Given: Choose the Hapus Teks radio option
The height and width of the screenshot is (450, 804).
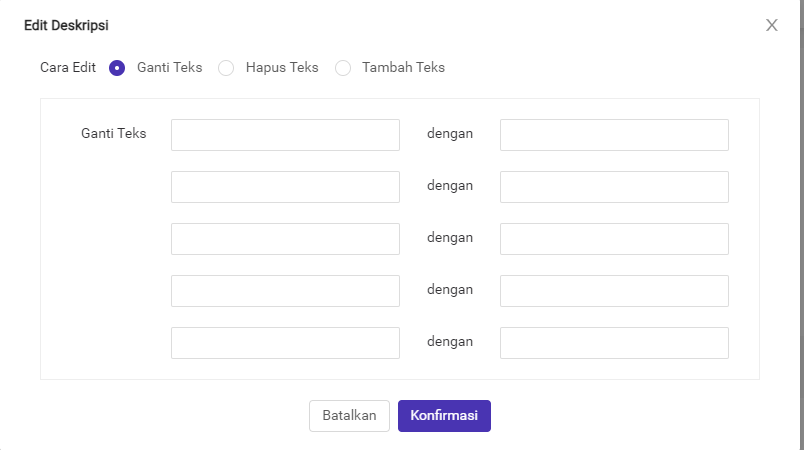Looking at the screenshot, I should 226,68.
